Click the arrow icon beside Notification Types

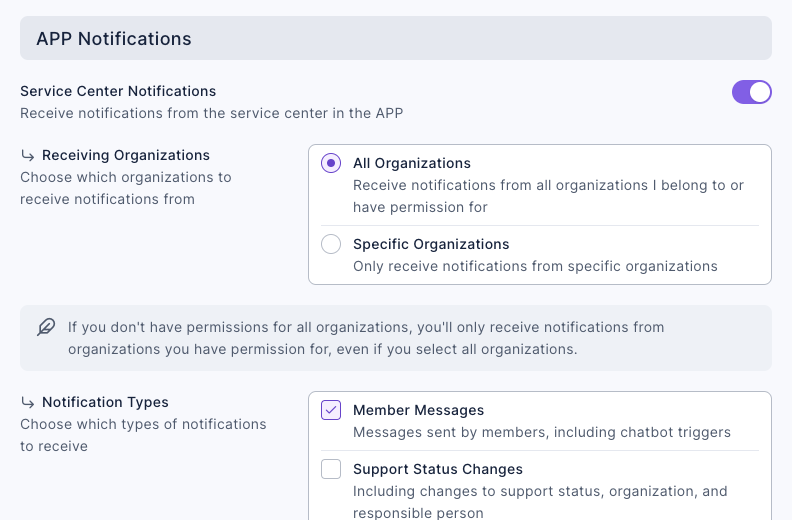point(28,402)
